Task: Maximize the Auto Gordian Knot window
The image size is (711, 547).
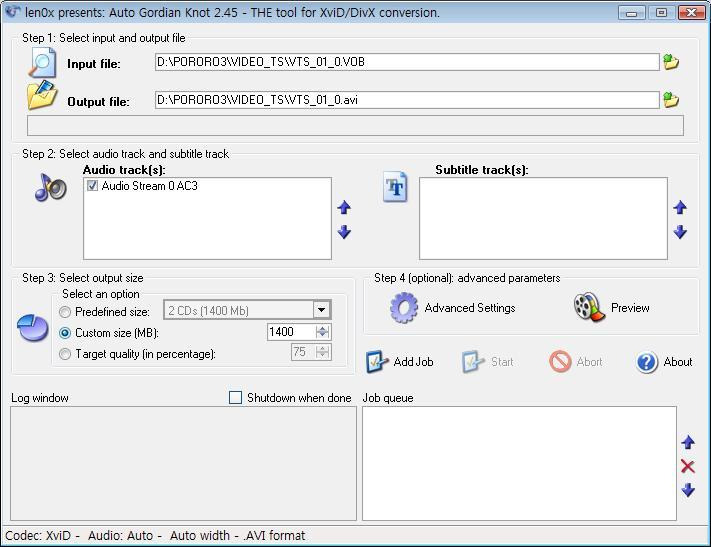Action: (x=662, y=13)
